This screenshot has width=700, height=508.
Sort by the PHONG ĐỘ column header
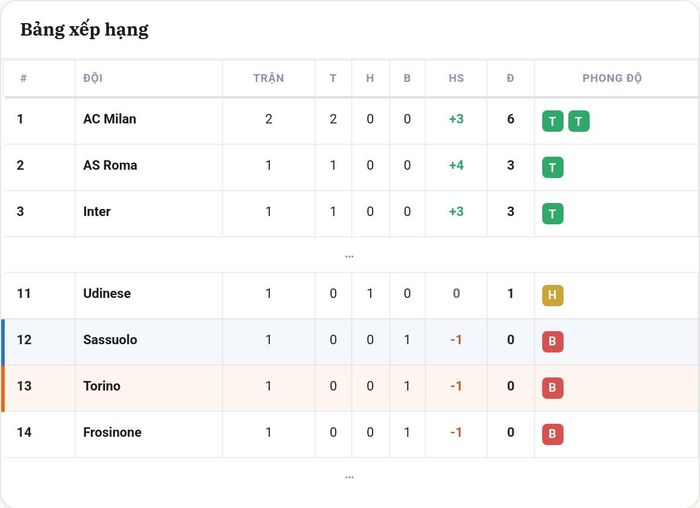coord(612,78)
